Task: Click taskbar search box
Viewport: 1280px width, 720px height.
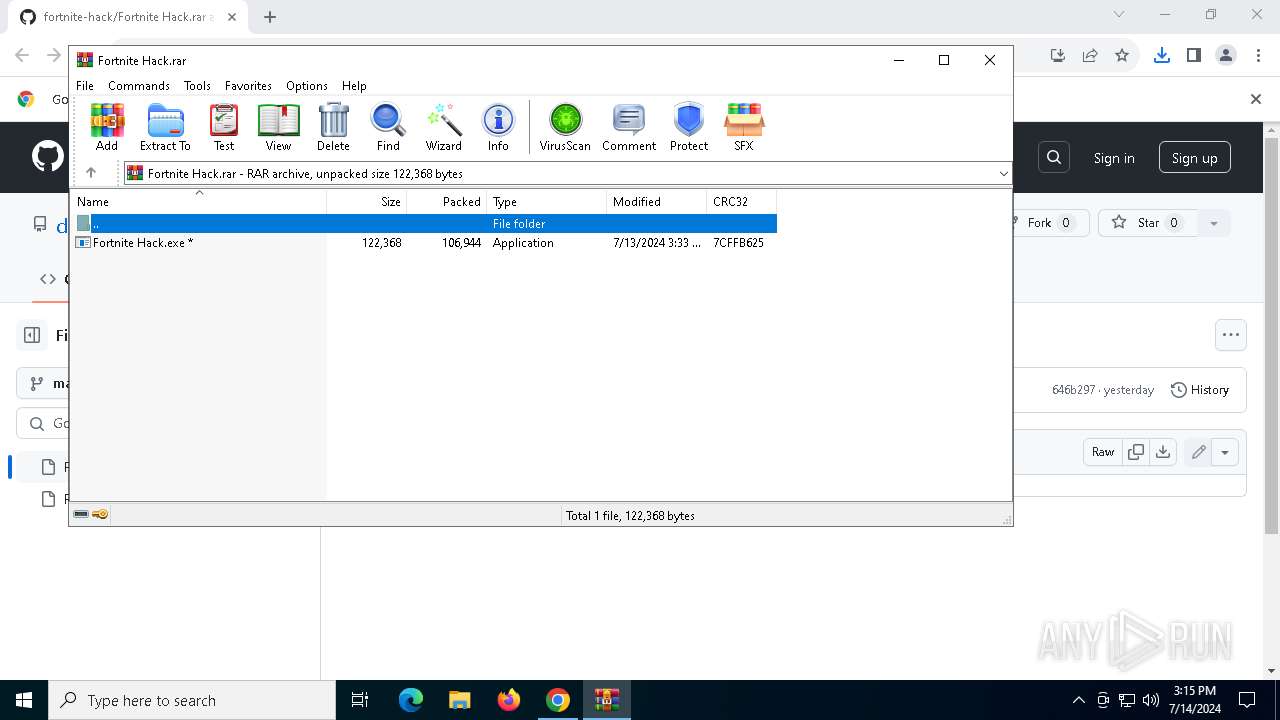Action: coord(192,700)
